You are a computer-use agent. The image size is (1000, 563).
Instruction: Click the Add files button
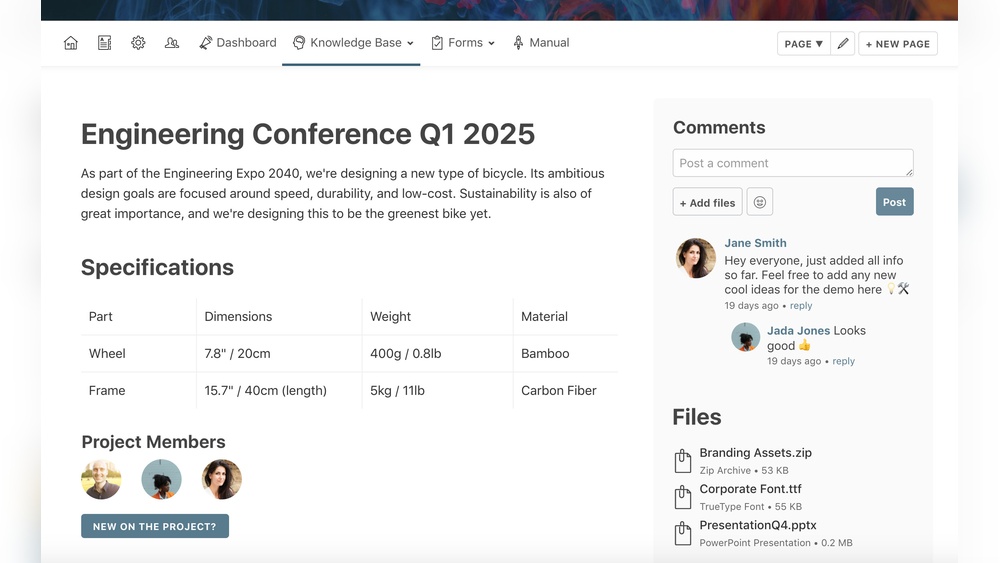707,202
